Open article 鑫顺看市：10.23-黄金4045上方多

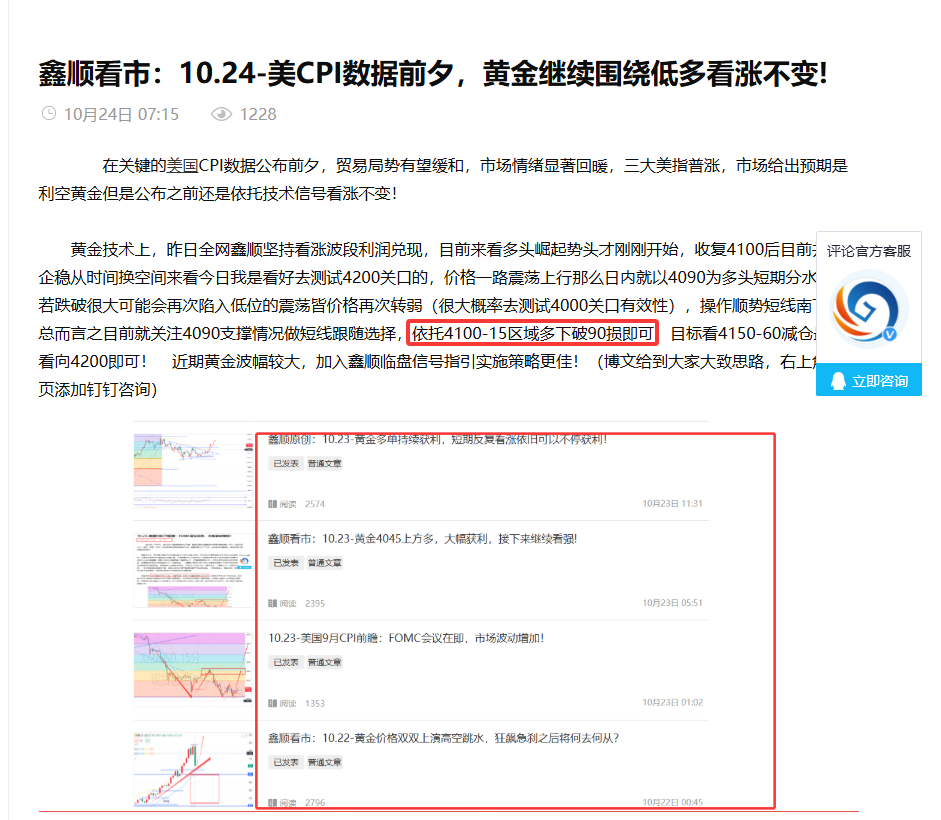click(422, 539)
